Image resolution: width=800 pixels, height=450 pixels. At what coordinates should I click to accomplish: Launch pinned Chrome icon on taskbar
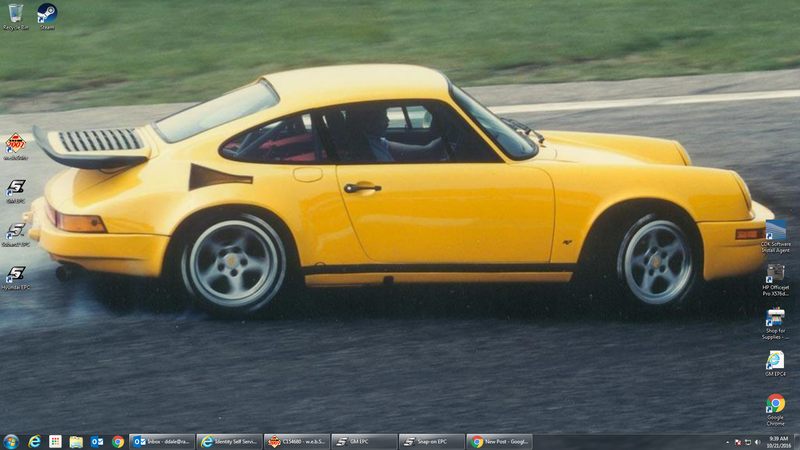pyautogui.click(x=118, y=442)
